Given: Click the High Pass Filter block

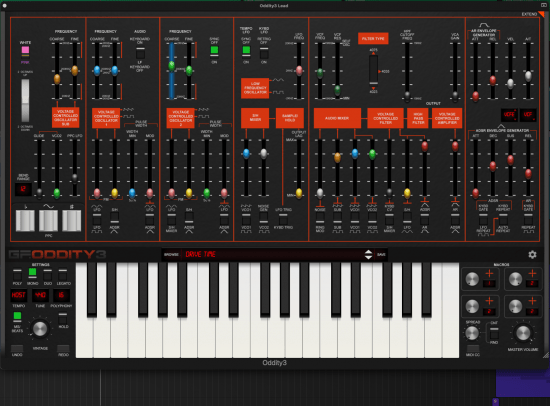Looking at the screenshot, I should tap(418, 118).
